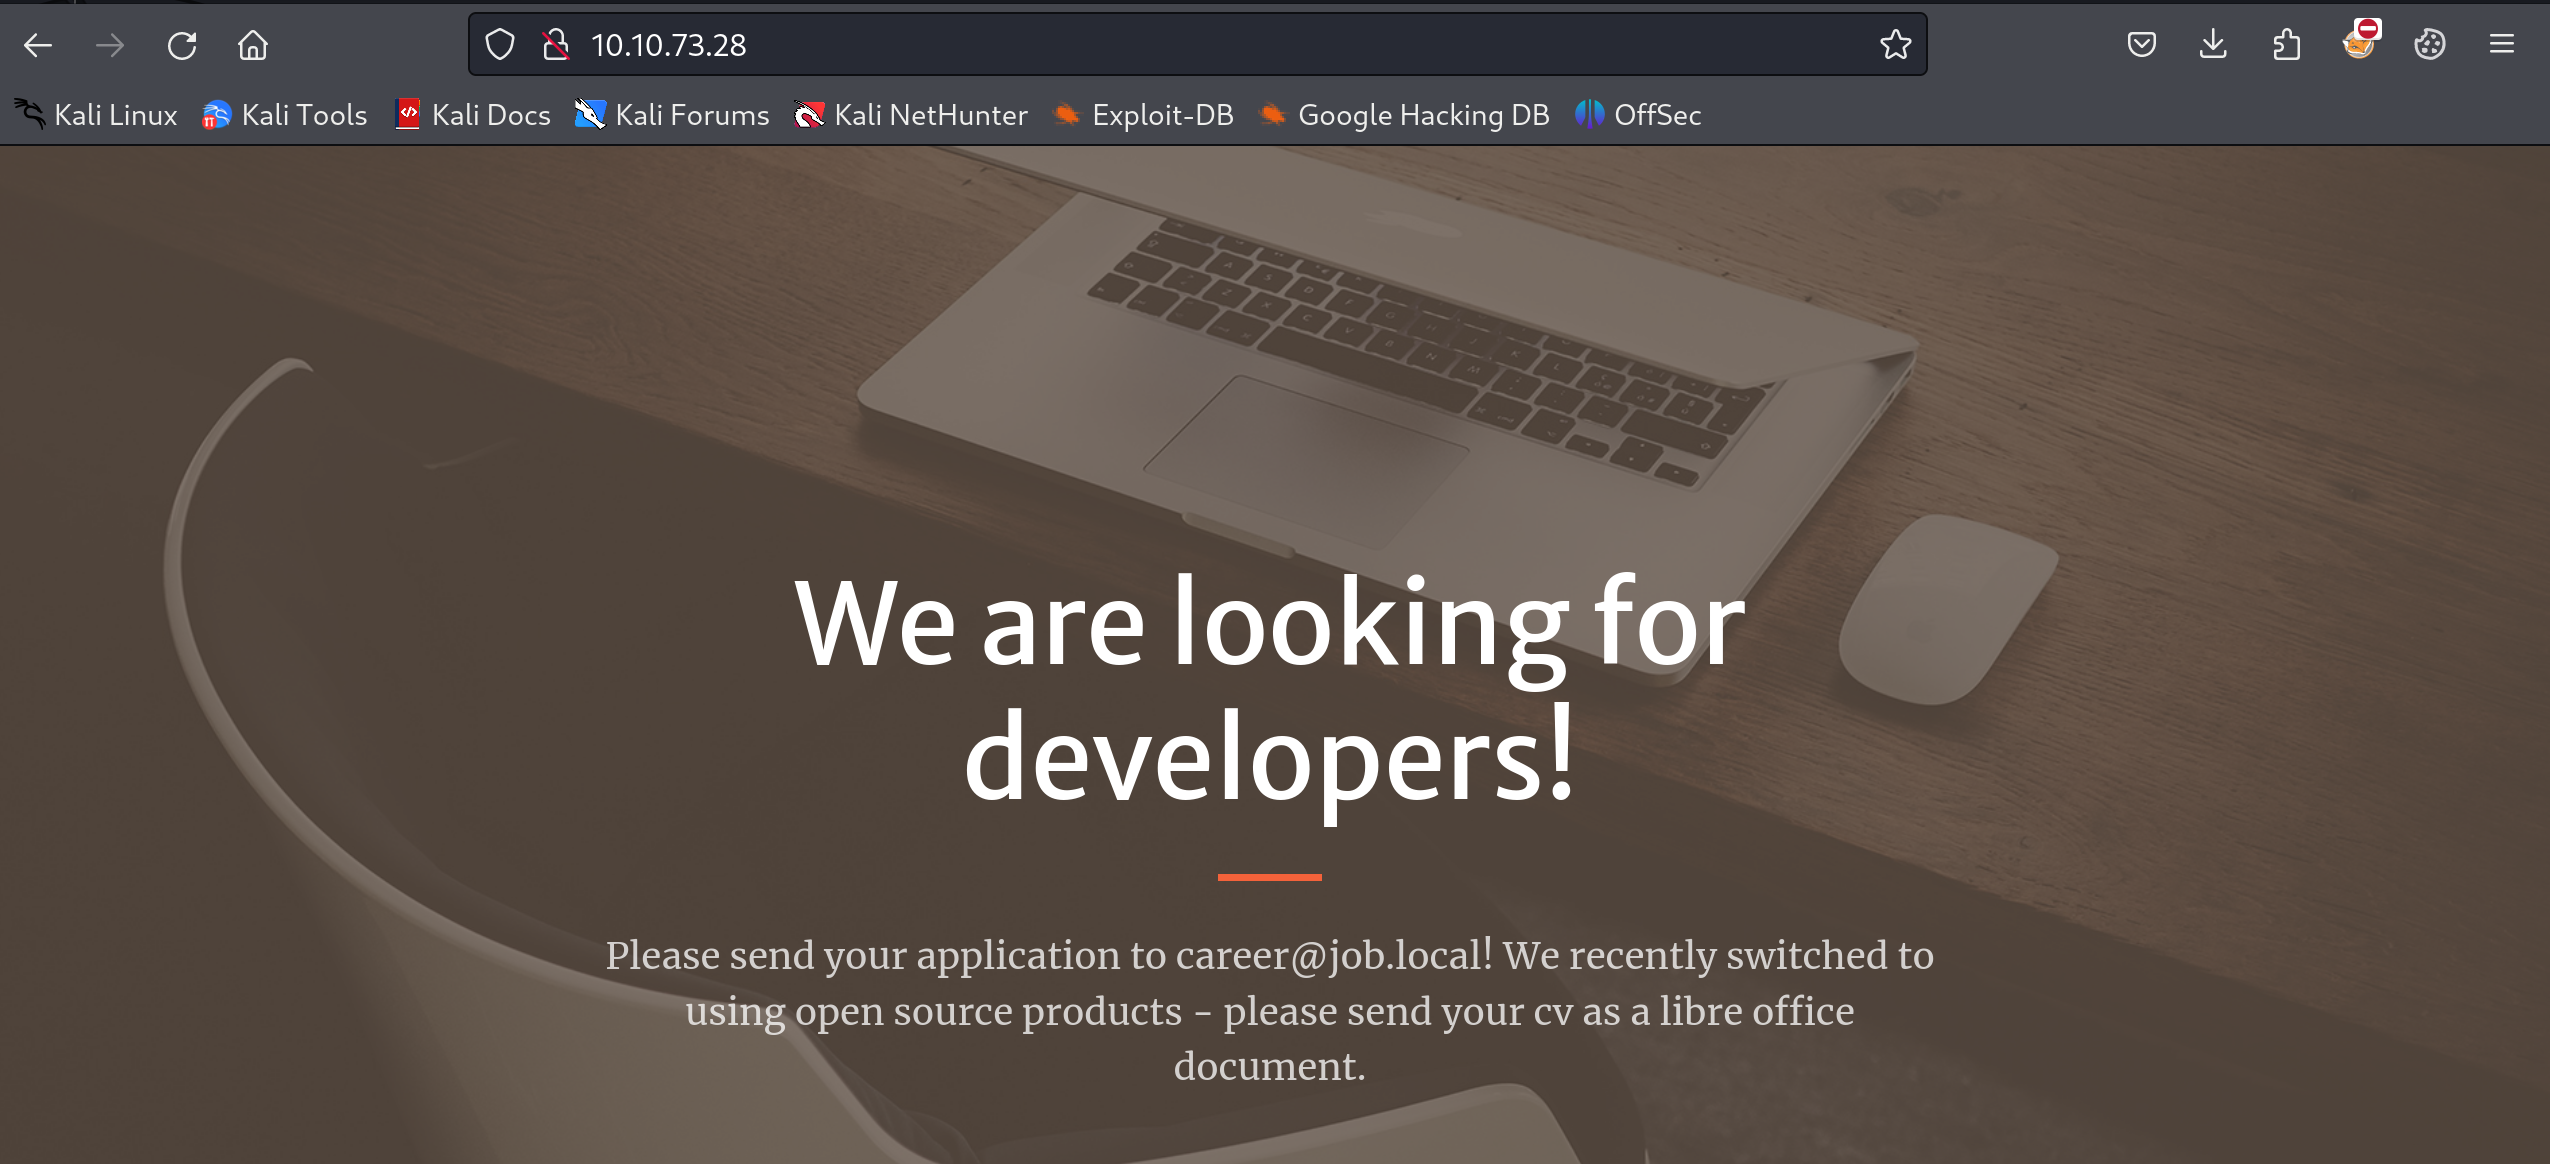The height and width of the screenshot is (1164, 2550).
Task: Open the Downloads panel
Action: pos(2213,45)
